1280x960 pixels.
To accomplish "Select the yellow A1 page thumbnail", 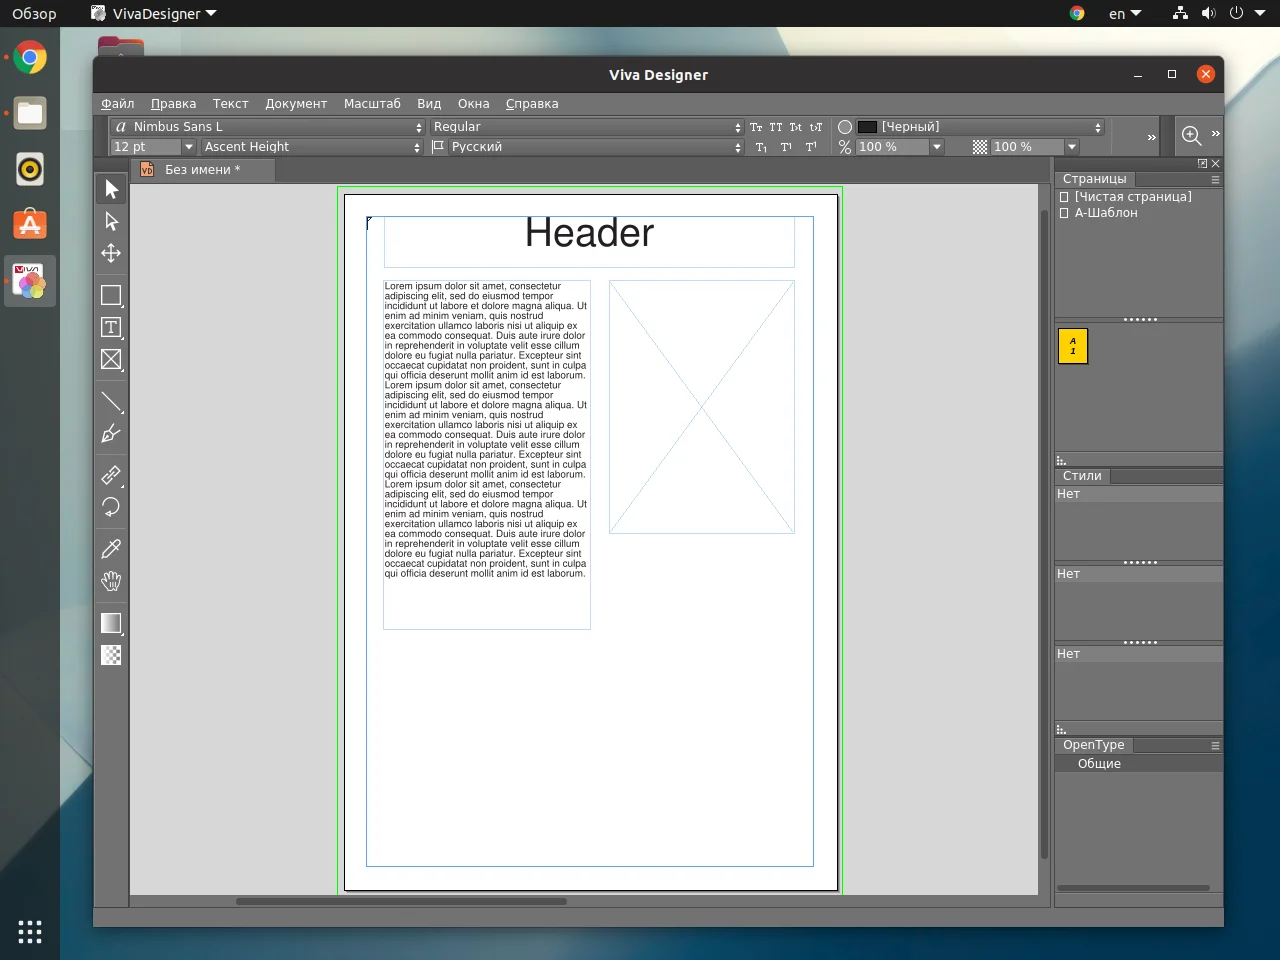I will coord(1072,346).
